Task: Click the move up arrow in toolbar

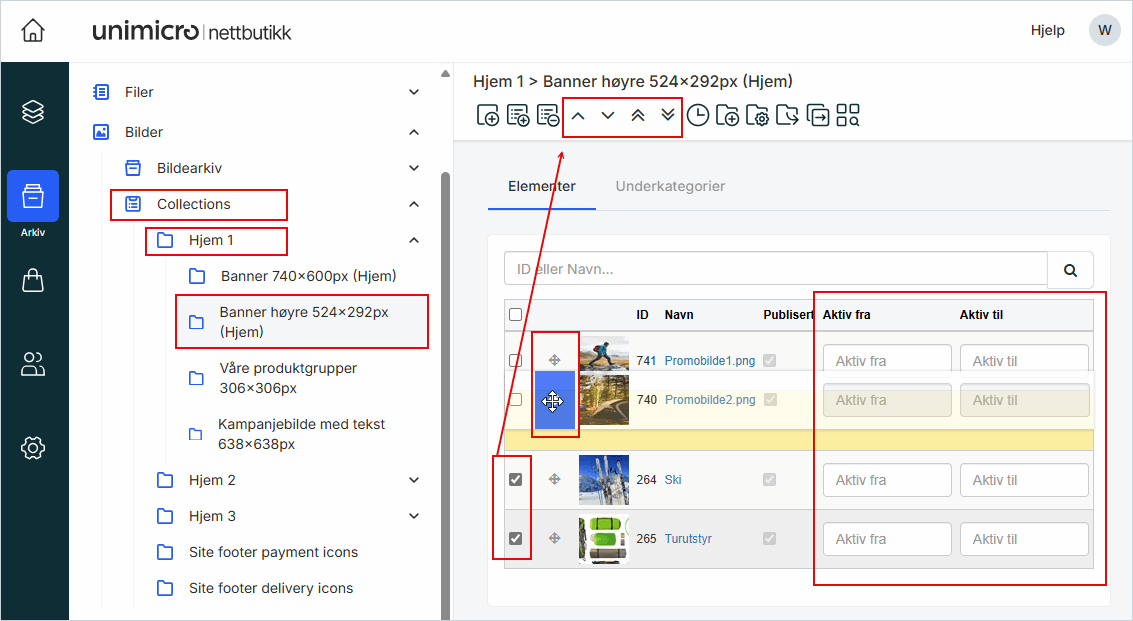Action: point(578,116)
